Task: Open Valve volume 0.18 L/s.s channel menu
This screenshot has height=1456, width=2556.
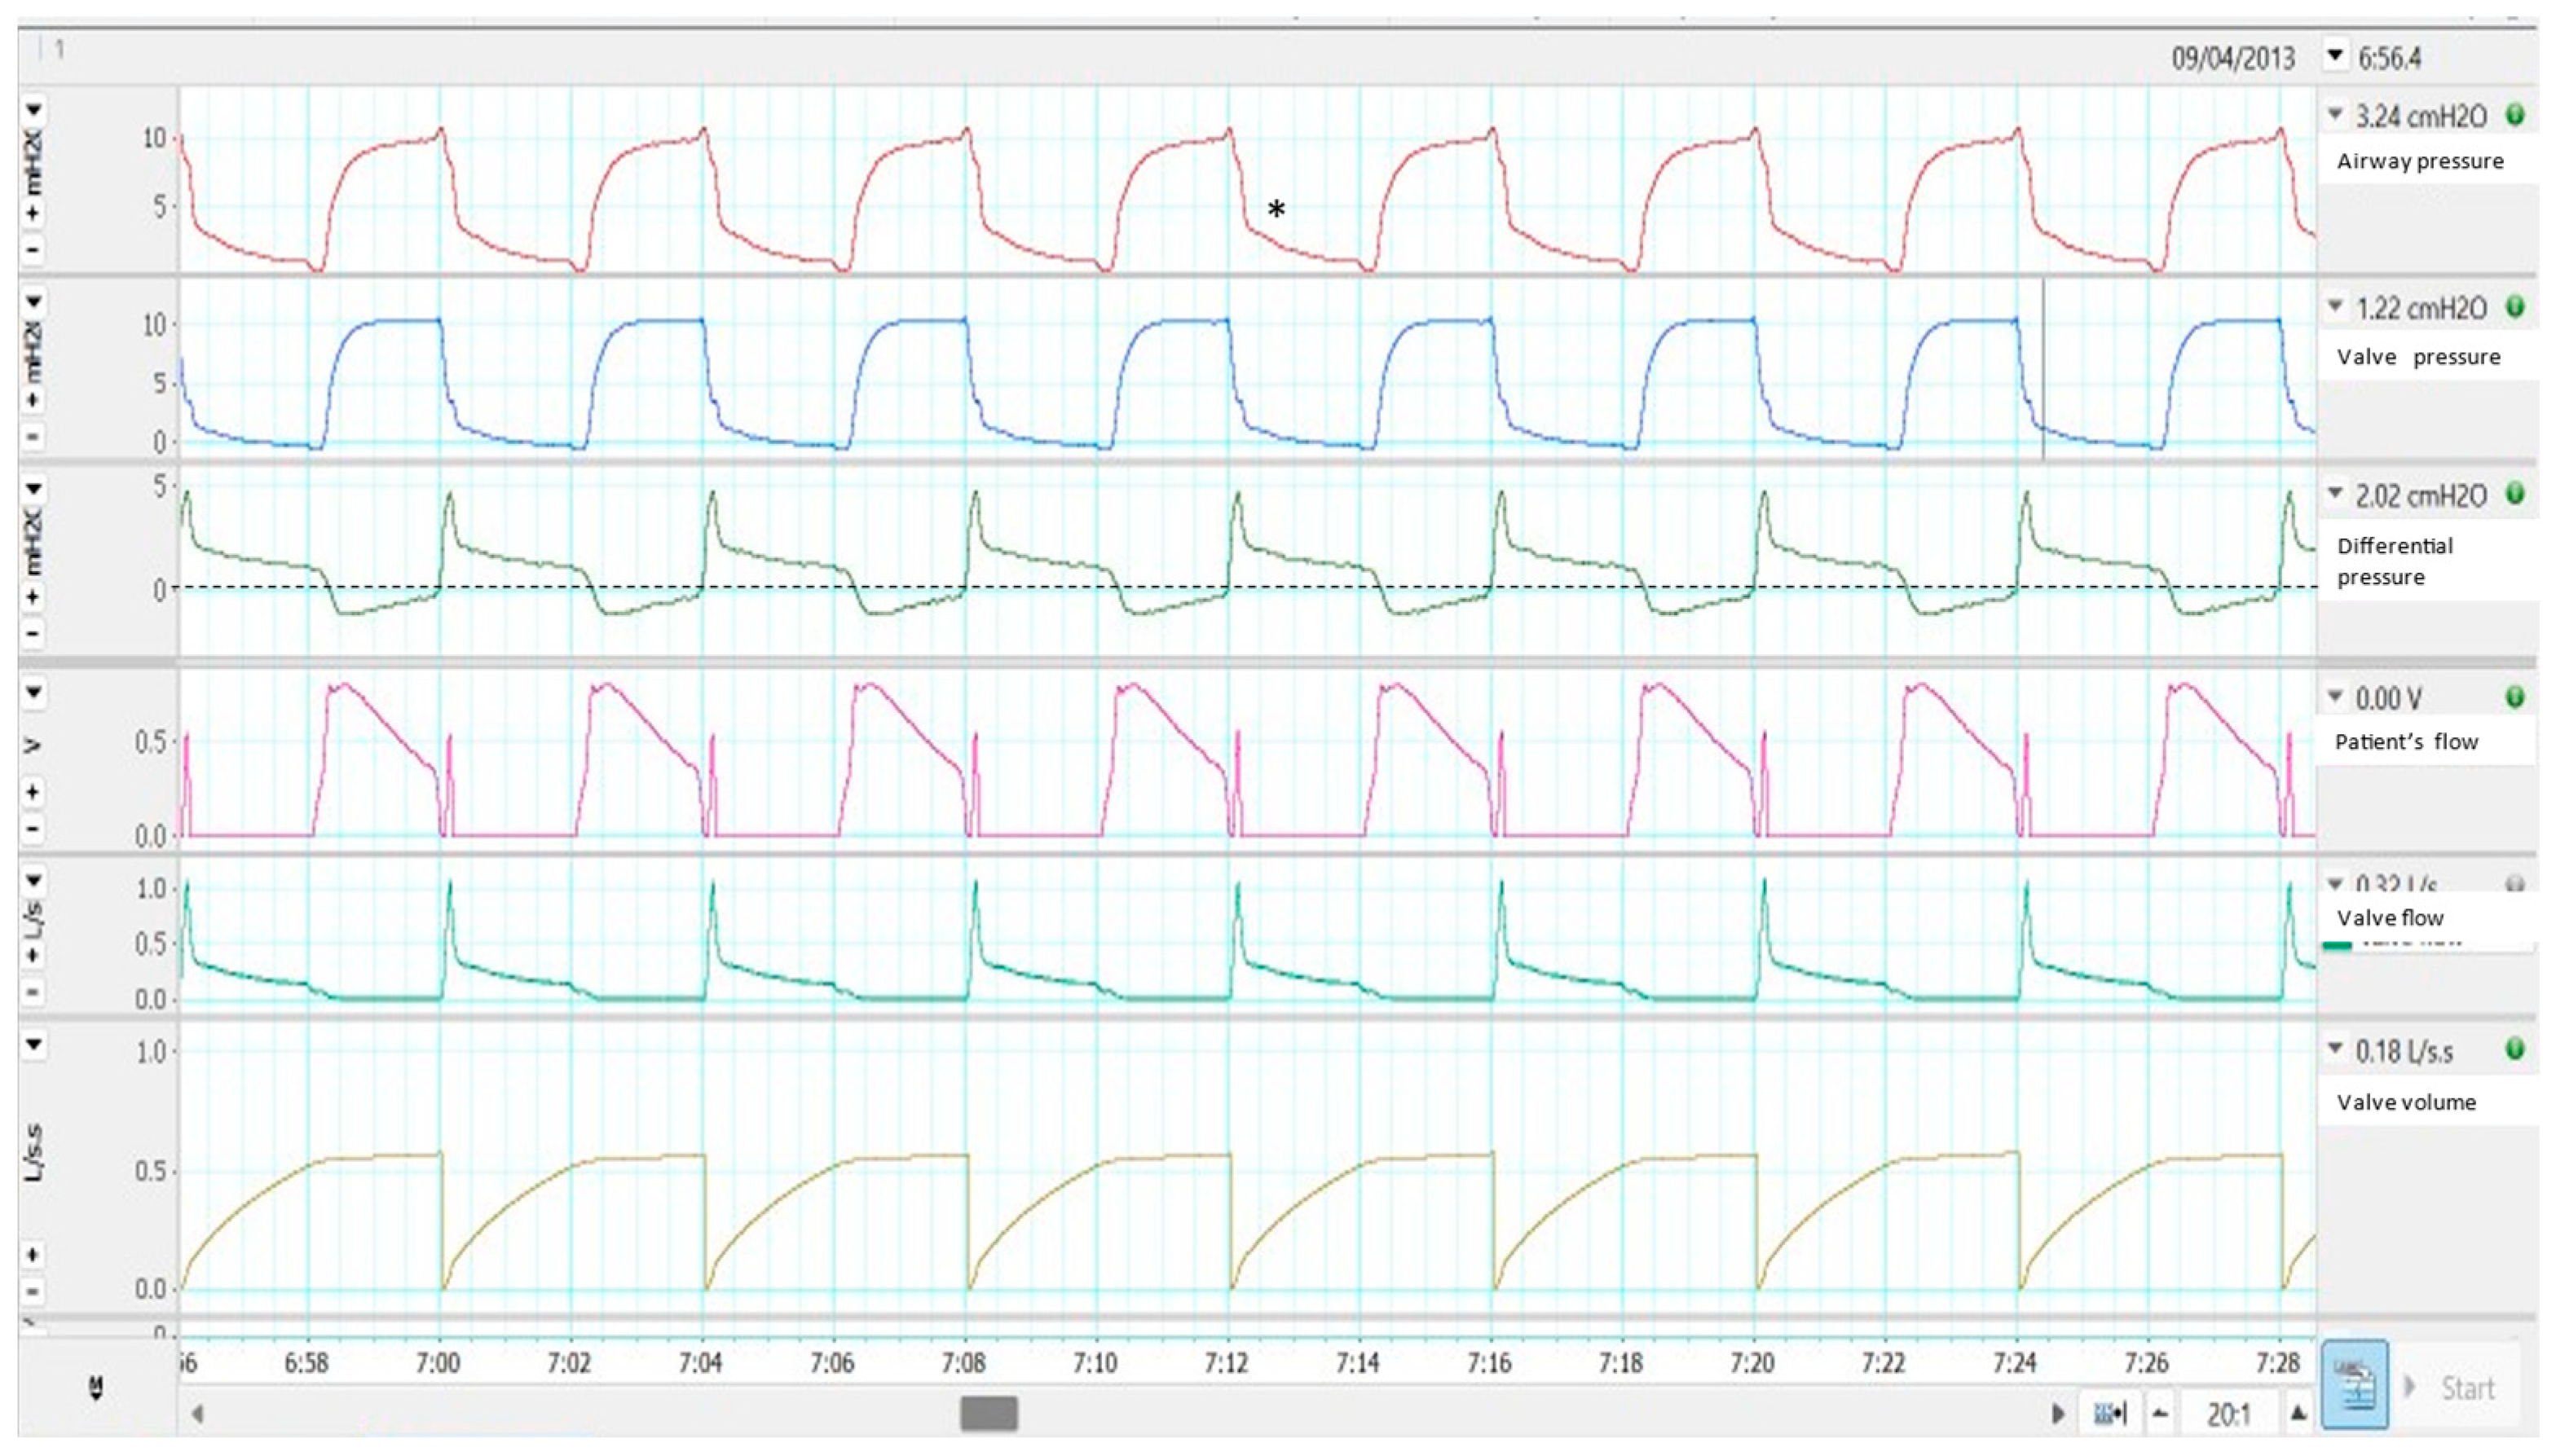Action: tap(2336, 1049)
